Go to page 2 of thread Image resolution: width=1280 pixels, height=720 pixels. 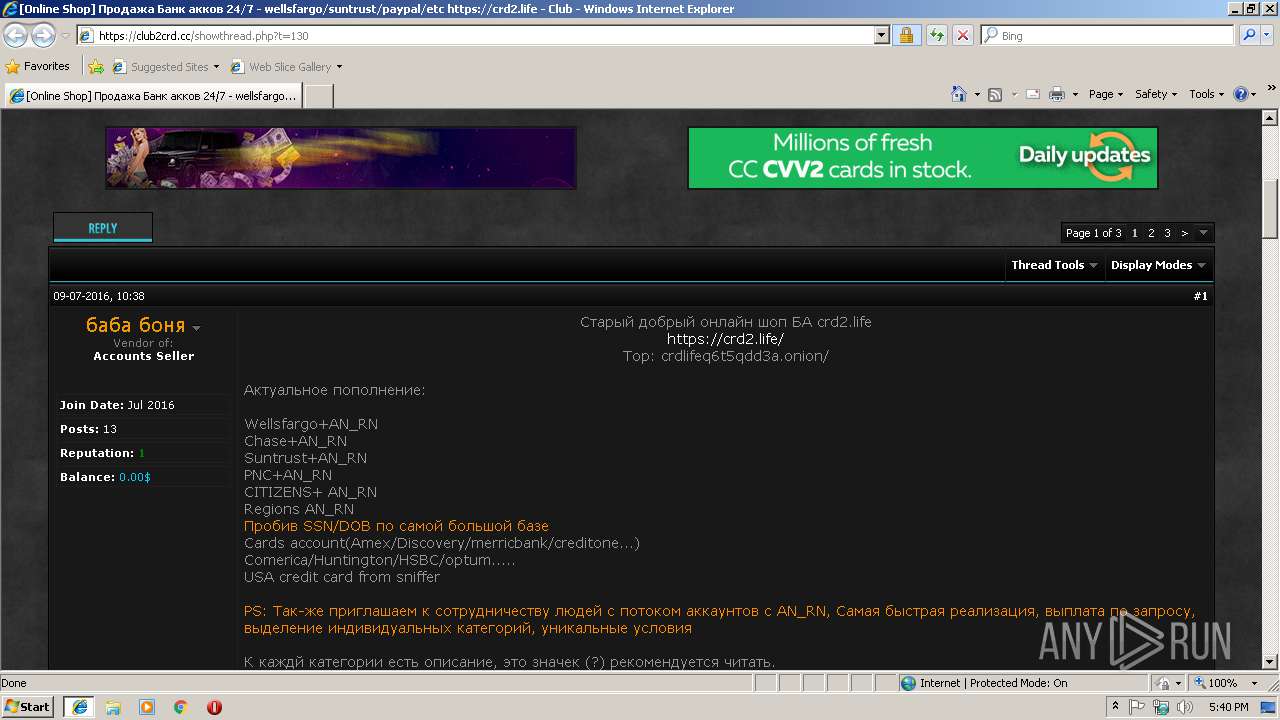tap(1151, 233)
